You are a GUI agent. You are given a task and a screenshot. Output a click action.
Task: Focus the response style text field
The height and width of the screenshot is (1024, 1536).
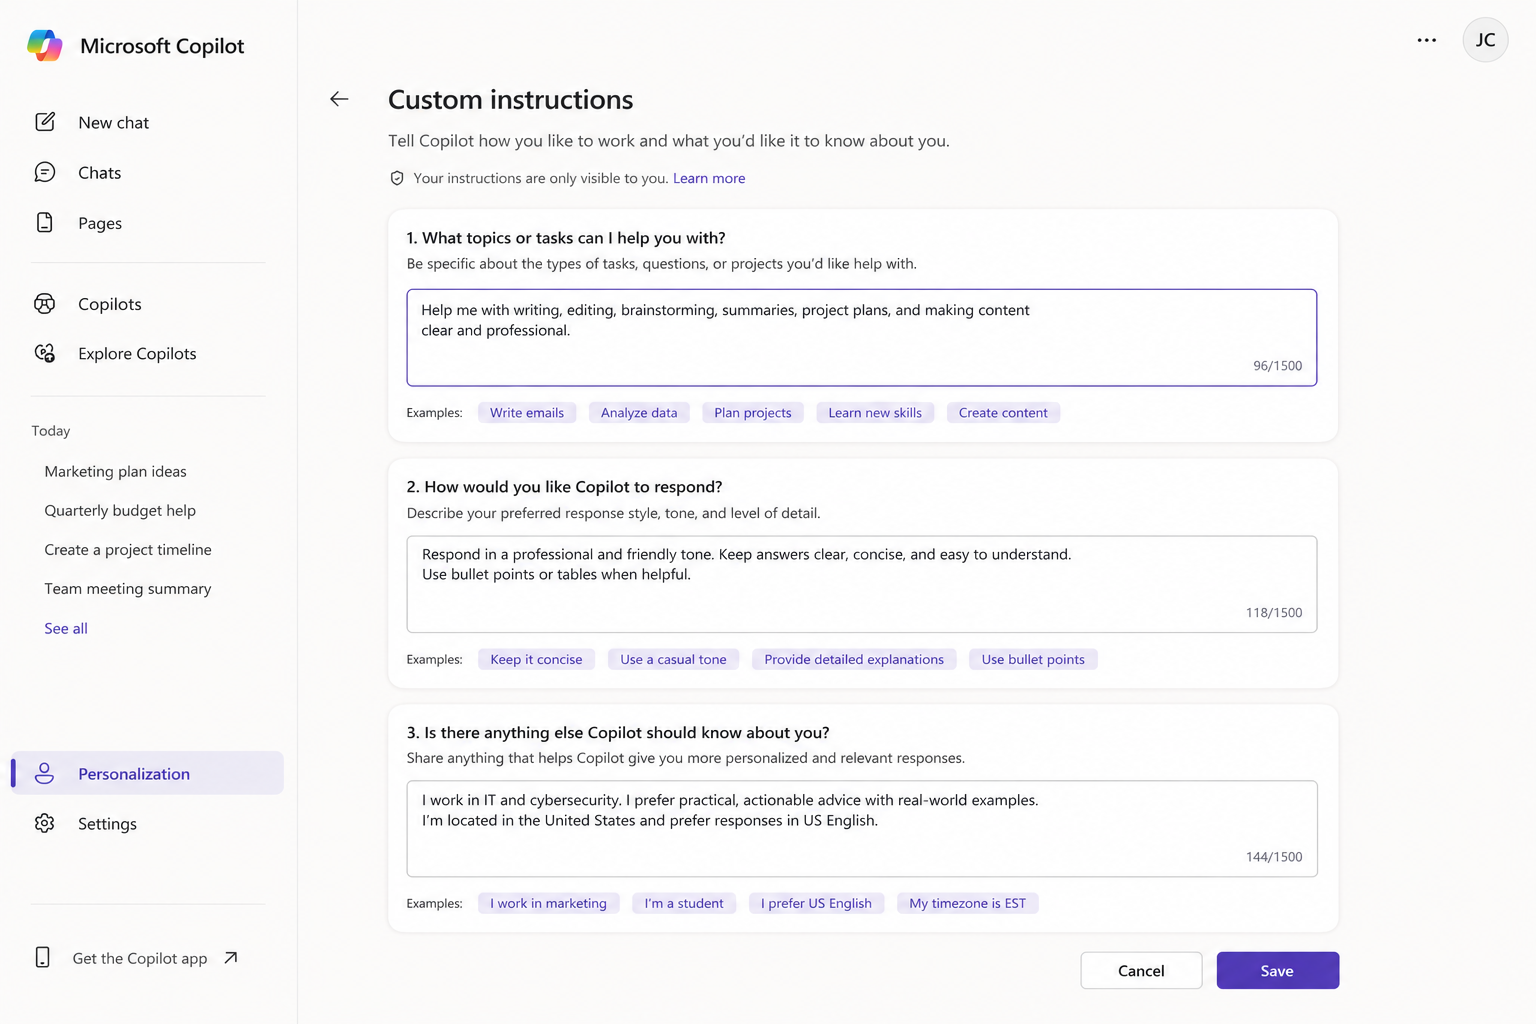[861, 584]
